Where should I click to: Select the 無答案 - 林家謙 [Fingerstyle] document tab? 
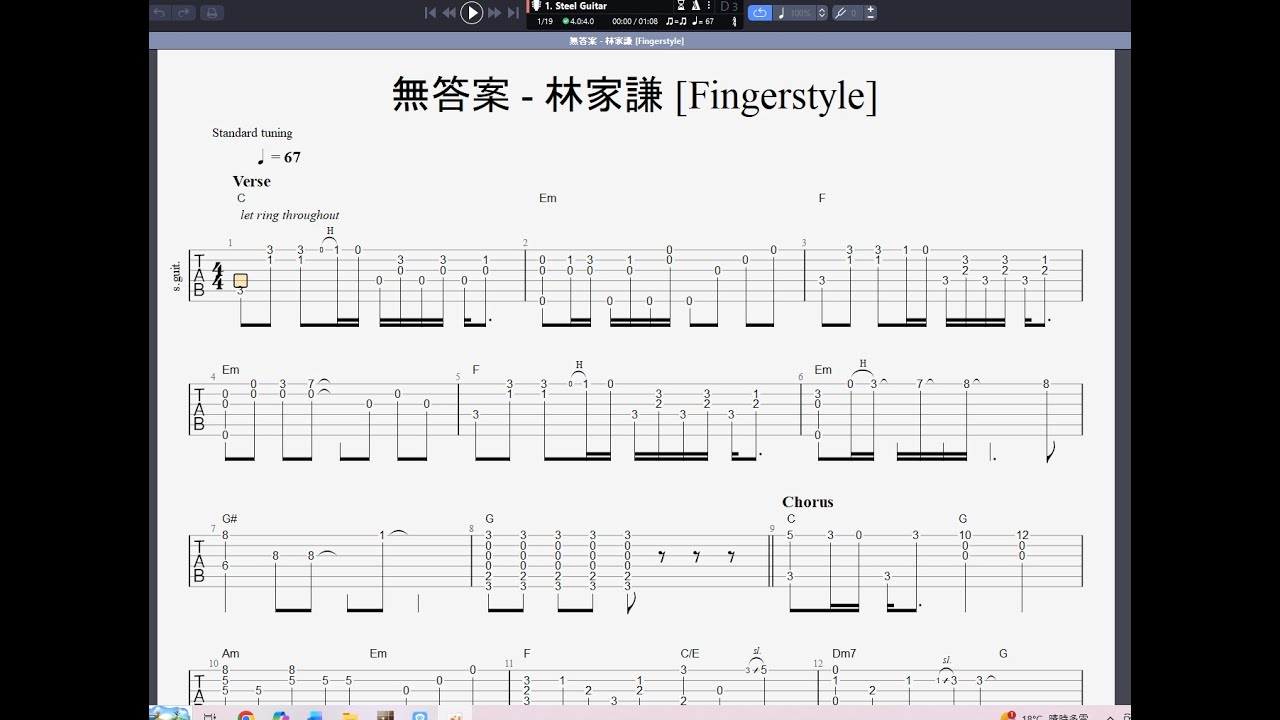pyautogui.click(x=627, y=41)
